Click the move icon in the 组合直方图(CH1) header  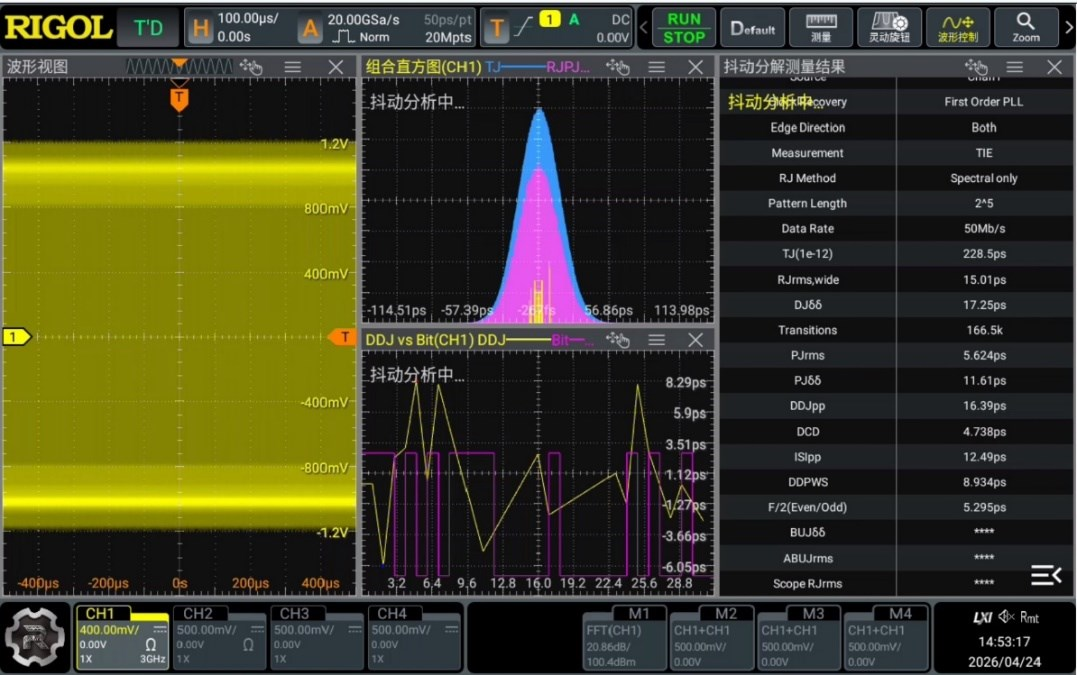click(618, 67)
